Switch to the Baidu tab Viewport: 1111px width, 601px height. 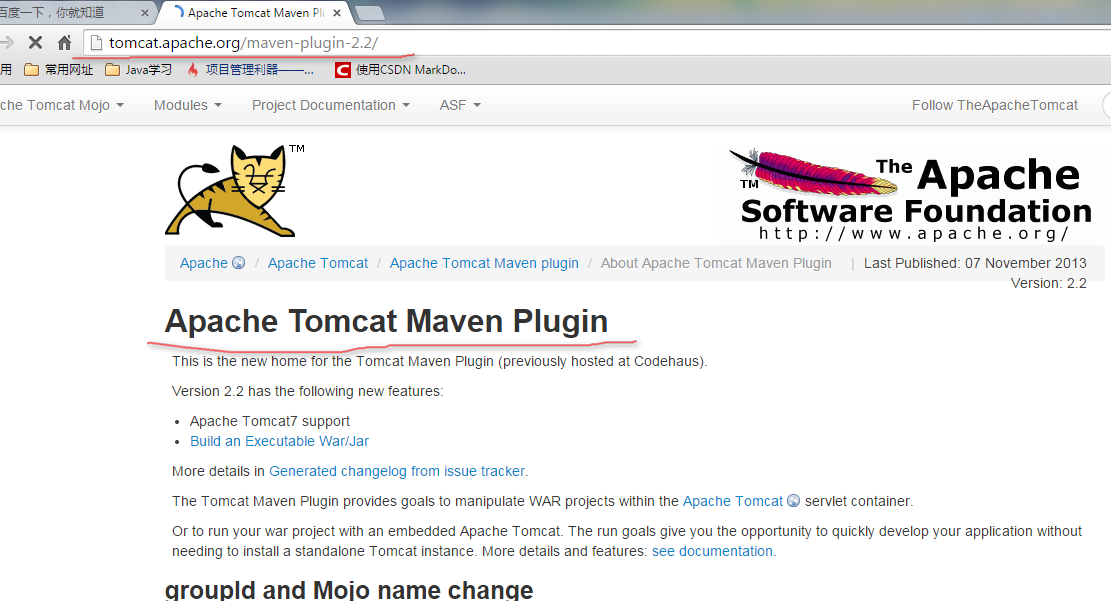[71, 13]
